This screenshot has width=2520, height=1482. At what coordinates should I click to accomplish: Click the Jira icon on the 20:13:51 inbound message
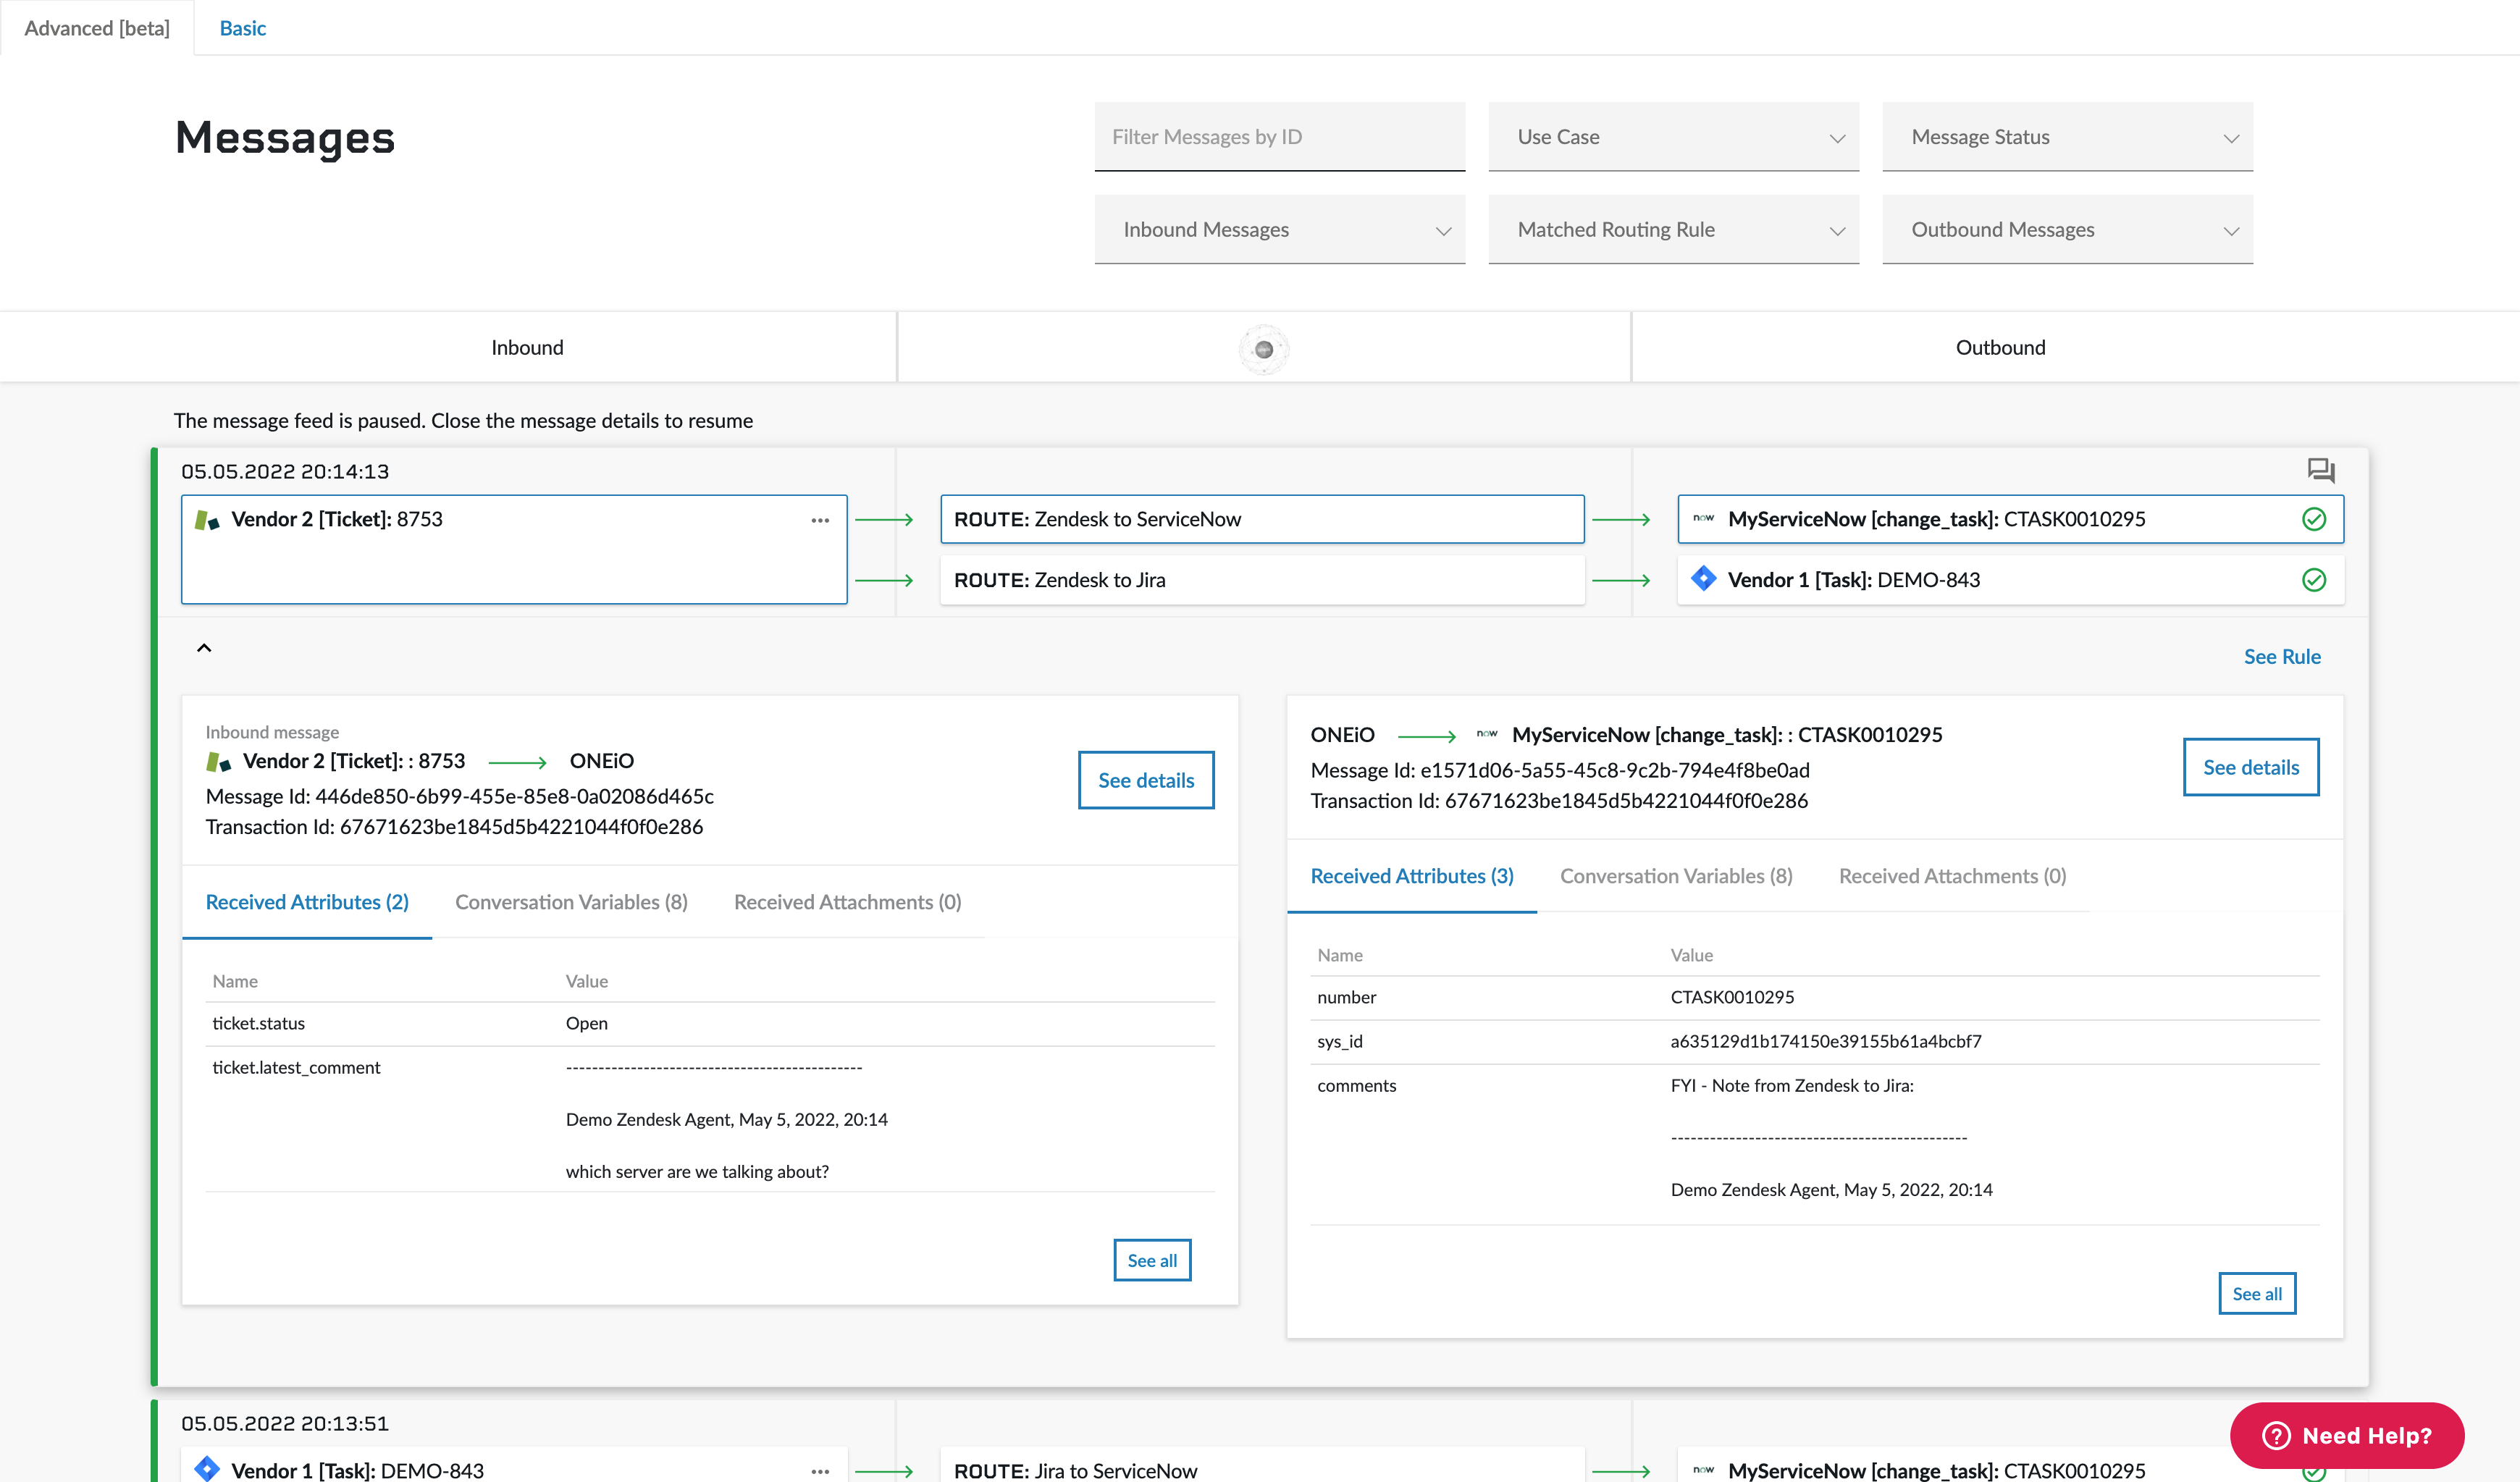click(207, 1469)
